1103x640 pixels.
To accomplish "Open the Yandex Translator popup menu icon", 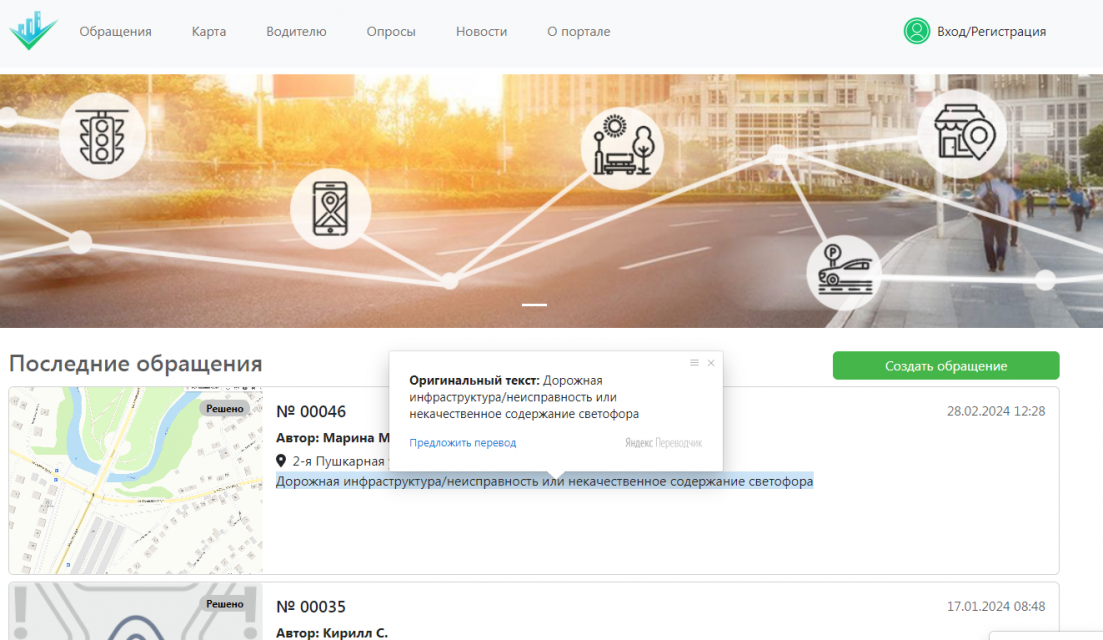I will [693, 363].
